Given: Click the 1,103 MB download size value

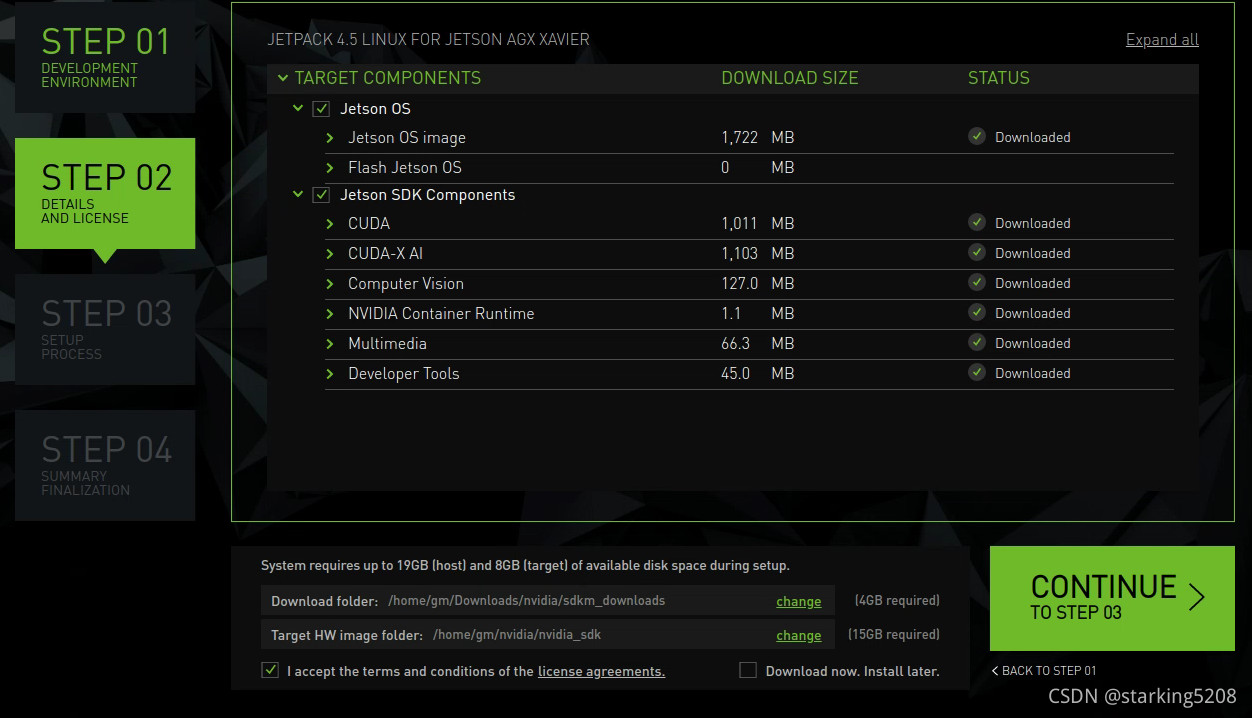Looking at the screenshot, I should point(757,254).
